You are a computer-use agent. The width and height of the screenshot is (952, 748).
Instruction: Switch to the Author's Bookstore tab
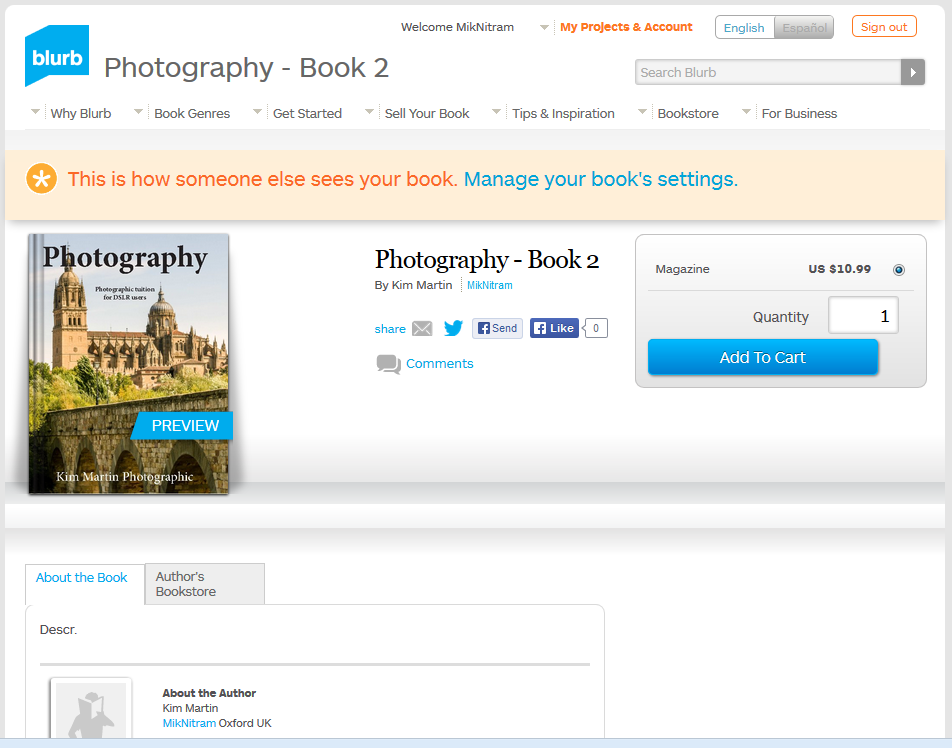tap(205, 583)
